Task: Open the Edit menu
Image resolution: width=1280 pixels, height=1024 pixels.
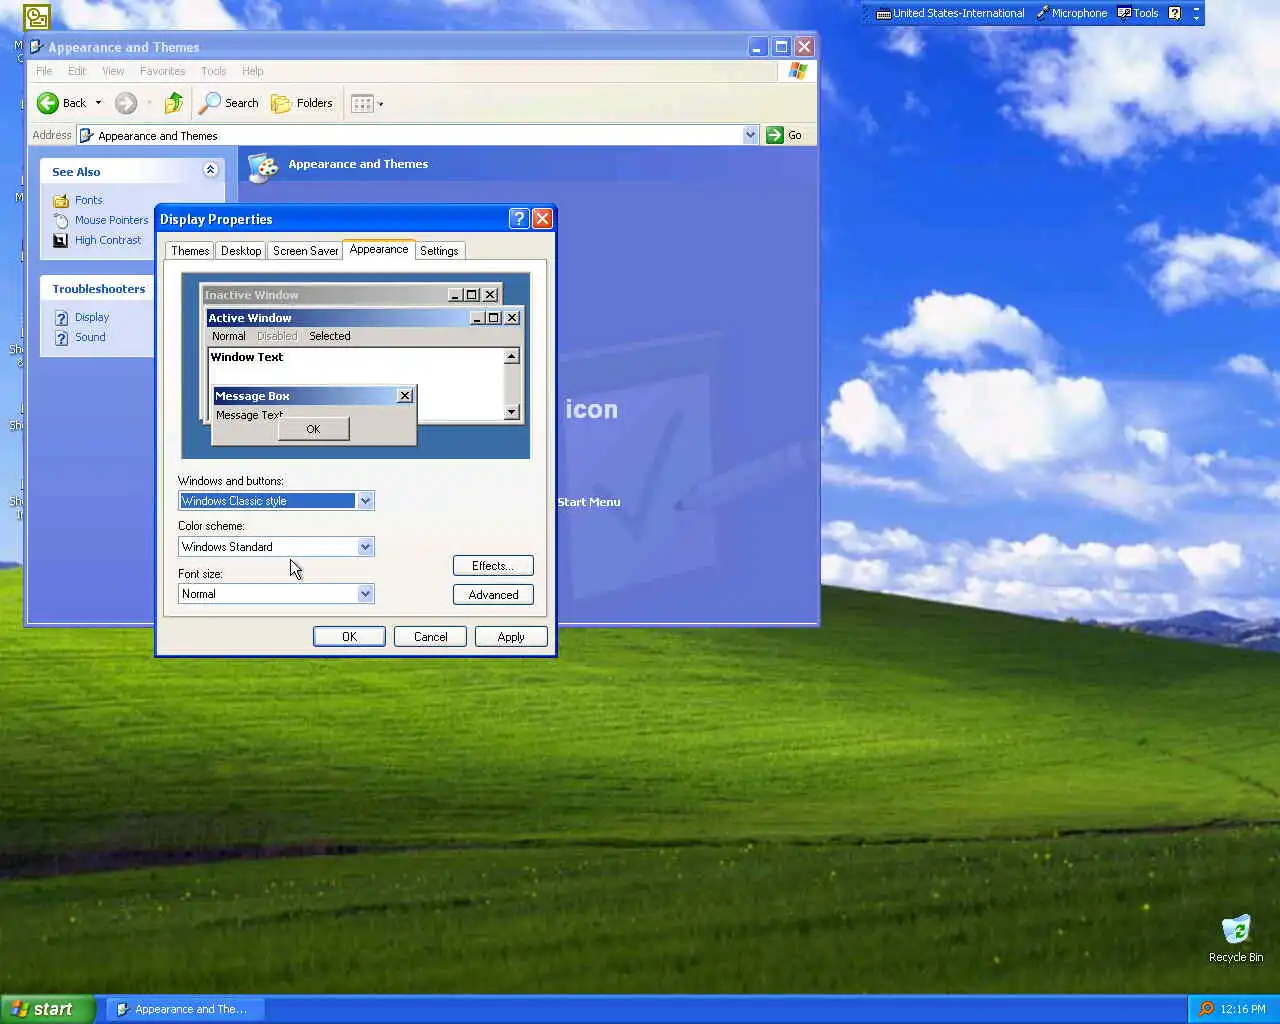Action: [77, 71]
